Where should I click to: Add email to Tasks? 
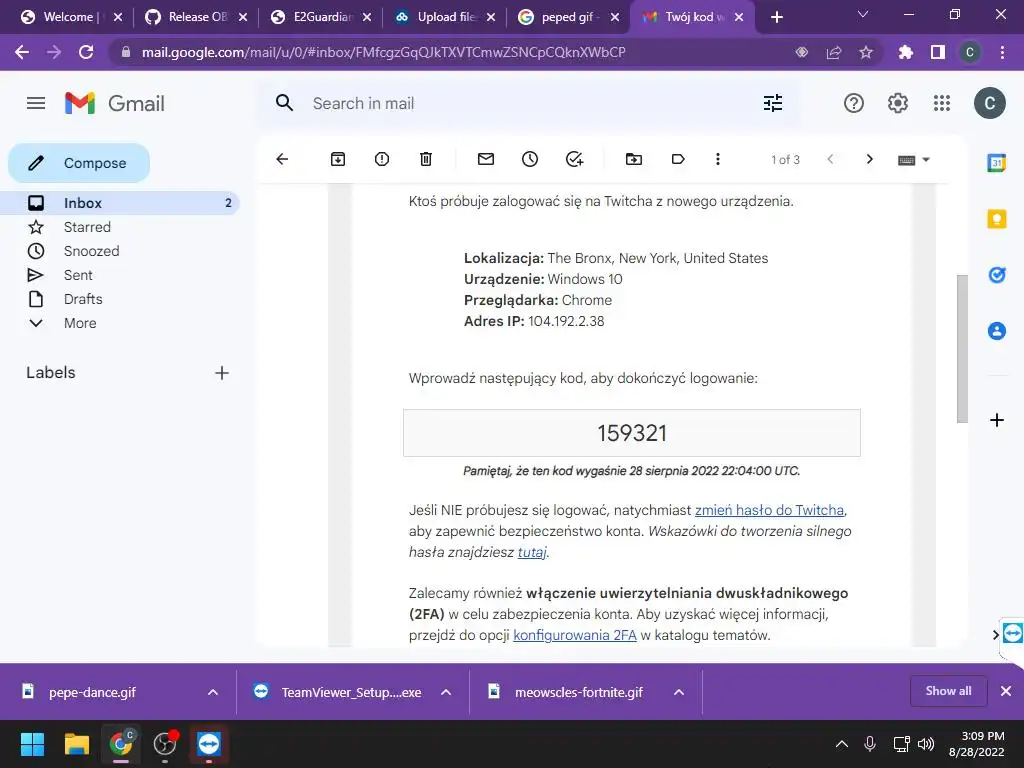click(x=574, y=159)
